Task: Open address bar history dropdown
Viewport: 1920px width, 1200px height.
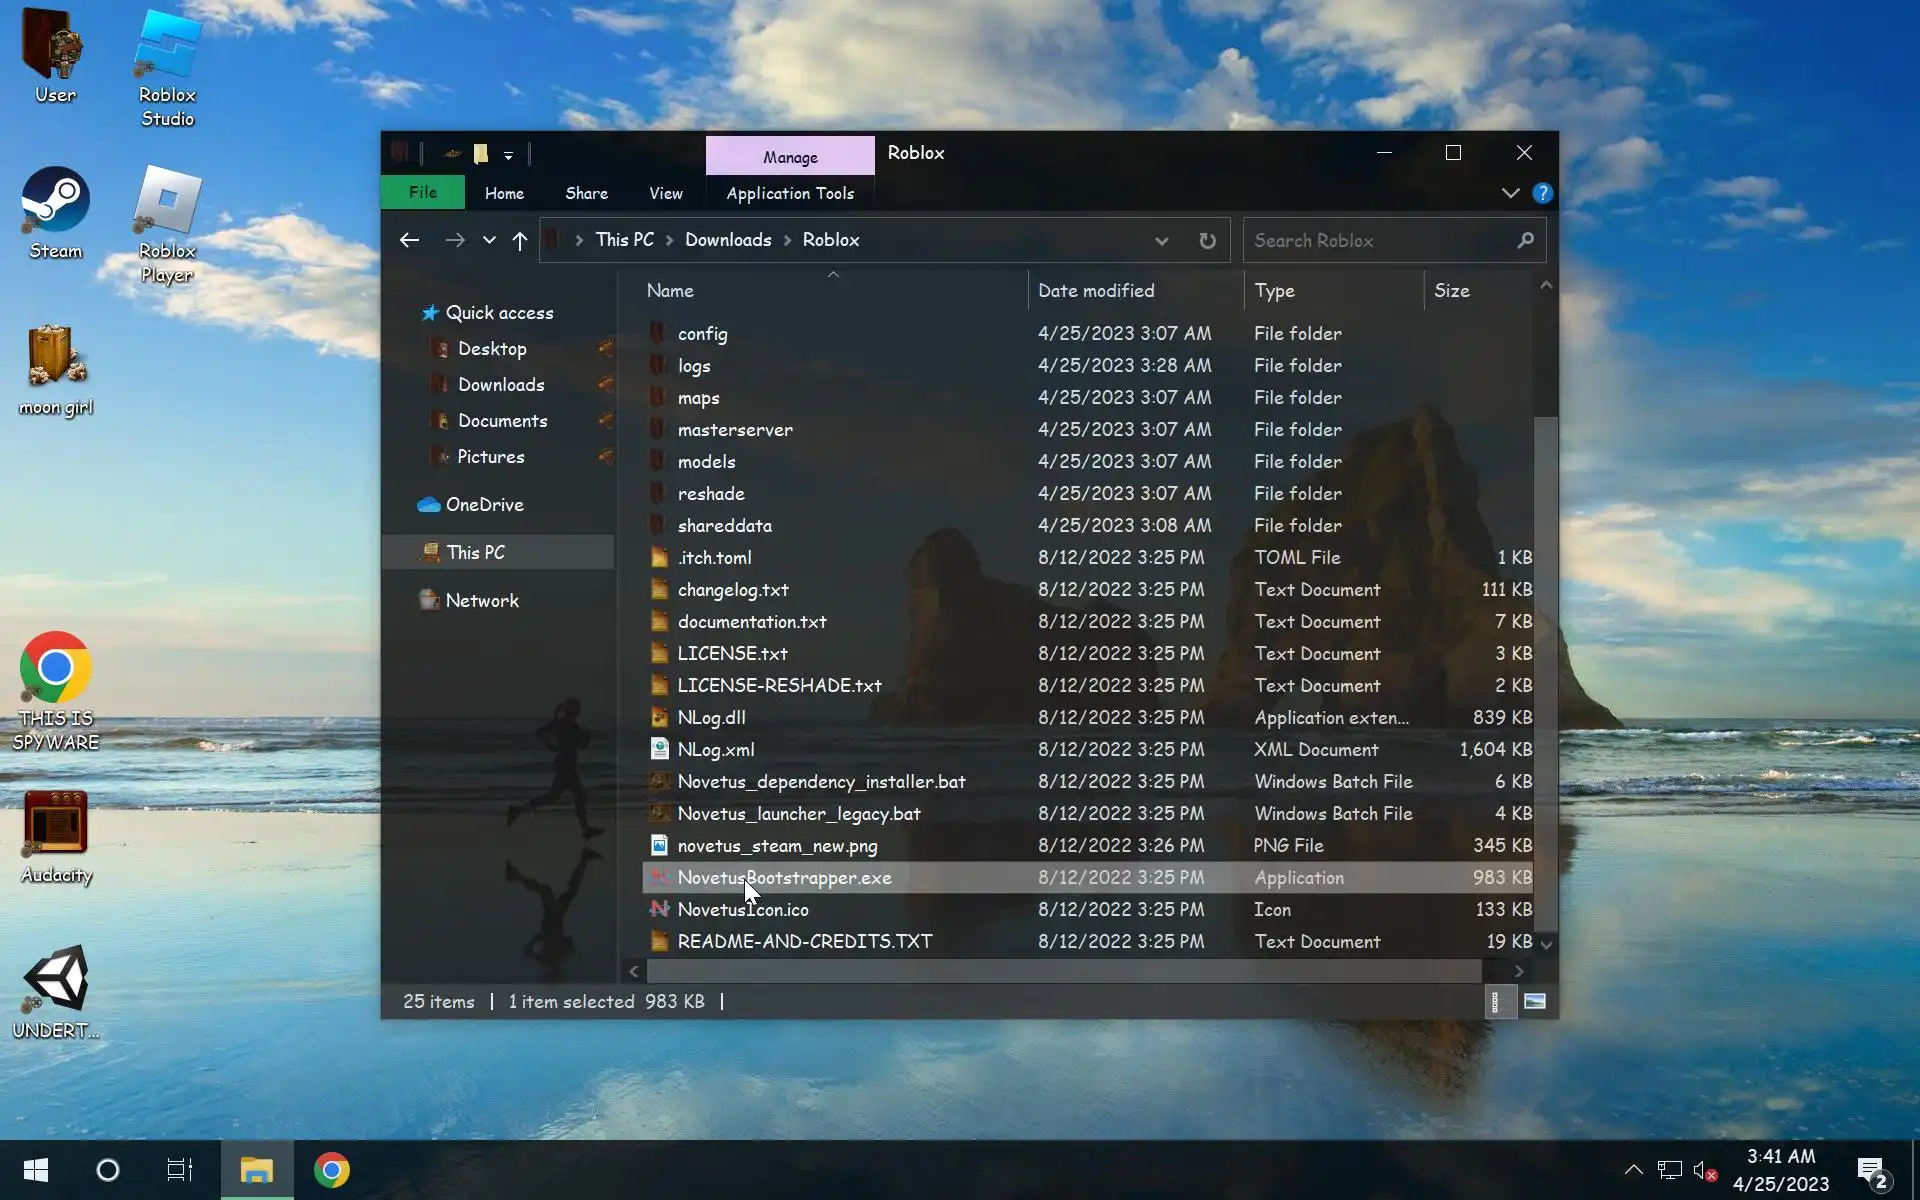Action: (x=1161, y=241)
